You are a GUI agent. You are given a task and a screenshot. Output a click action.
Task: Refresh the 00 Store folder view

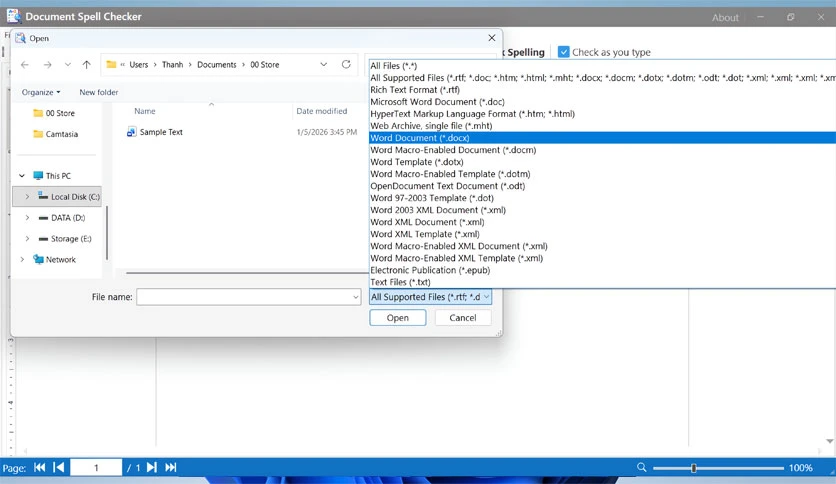coord(346,64)
